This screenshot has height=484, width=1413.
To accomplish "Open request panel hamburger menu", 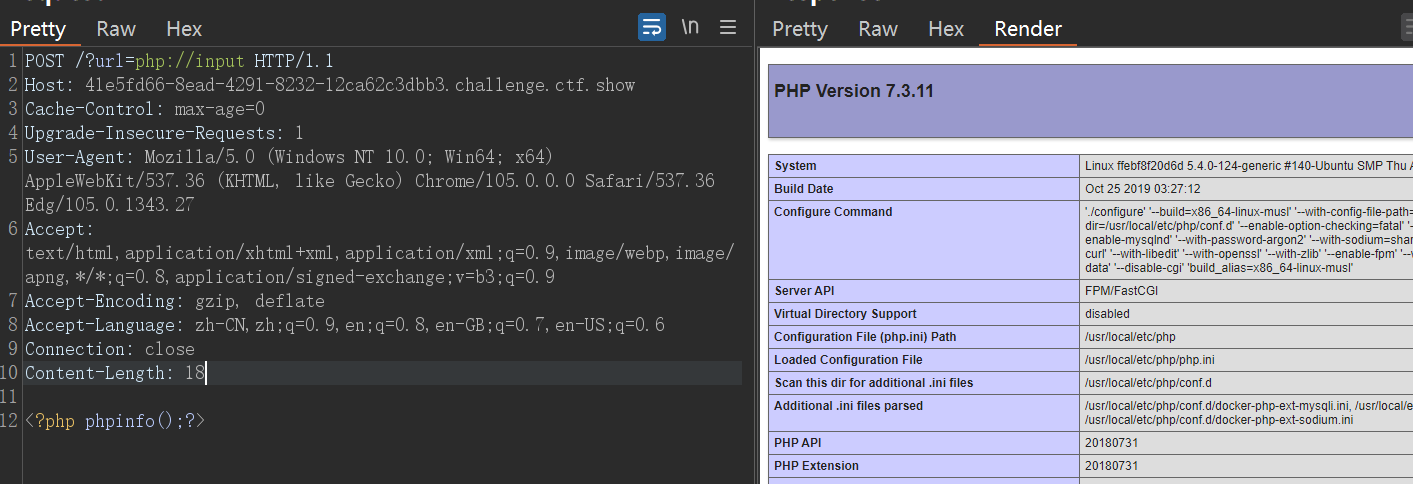I will tap(728, 27).
